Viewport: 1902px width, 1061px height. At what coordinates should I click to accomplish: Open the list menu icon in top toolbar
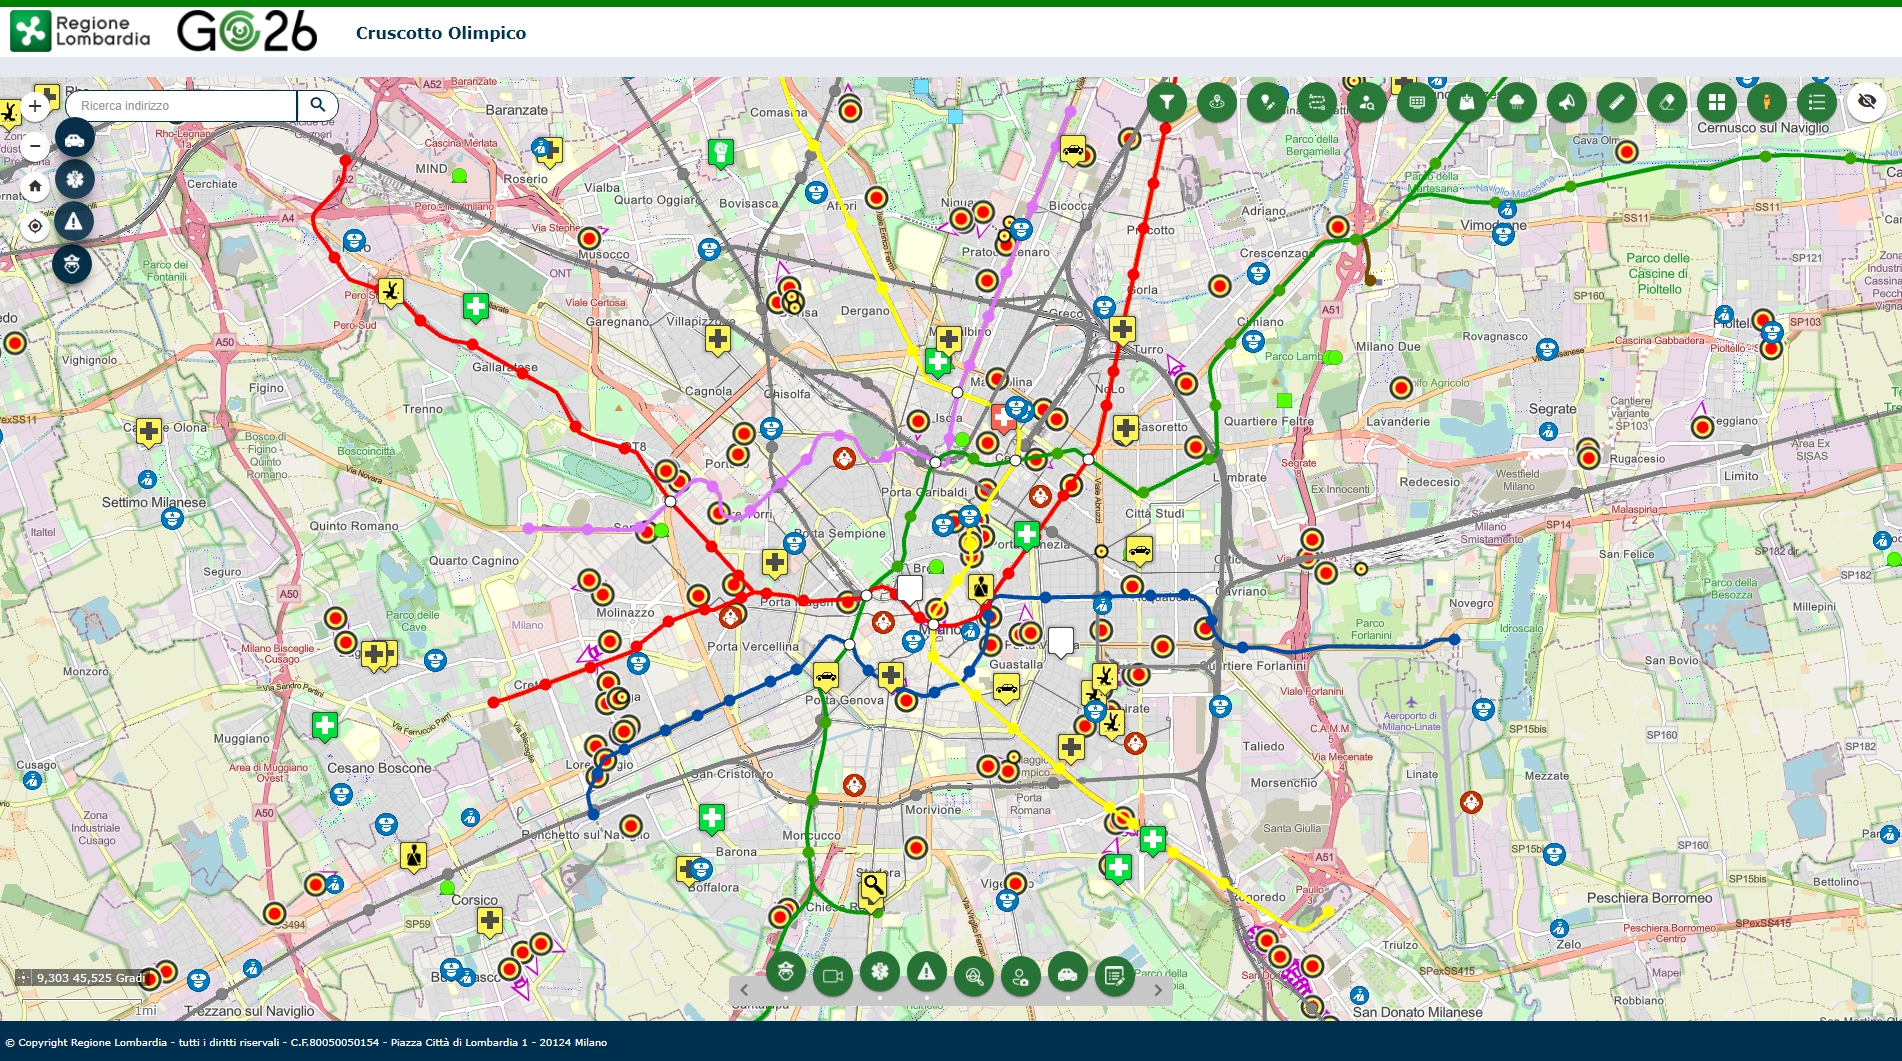(1816, 102)
